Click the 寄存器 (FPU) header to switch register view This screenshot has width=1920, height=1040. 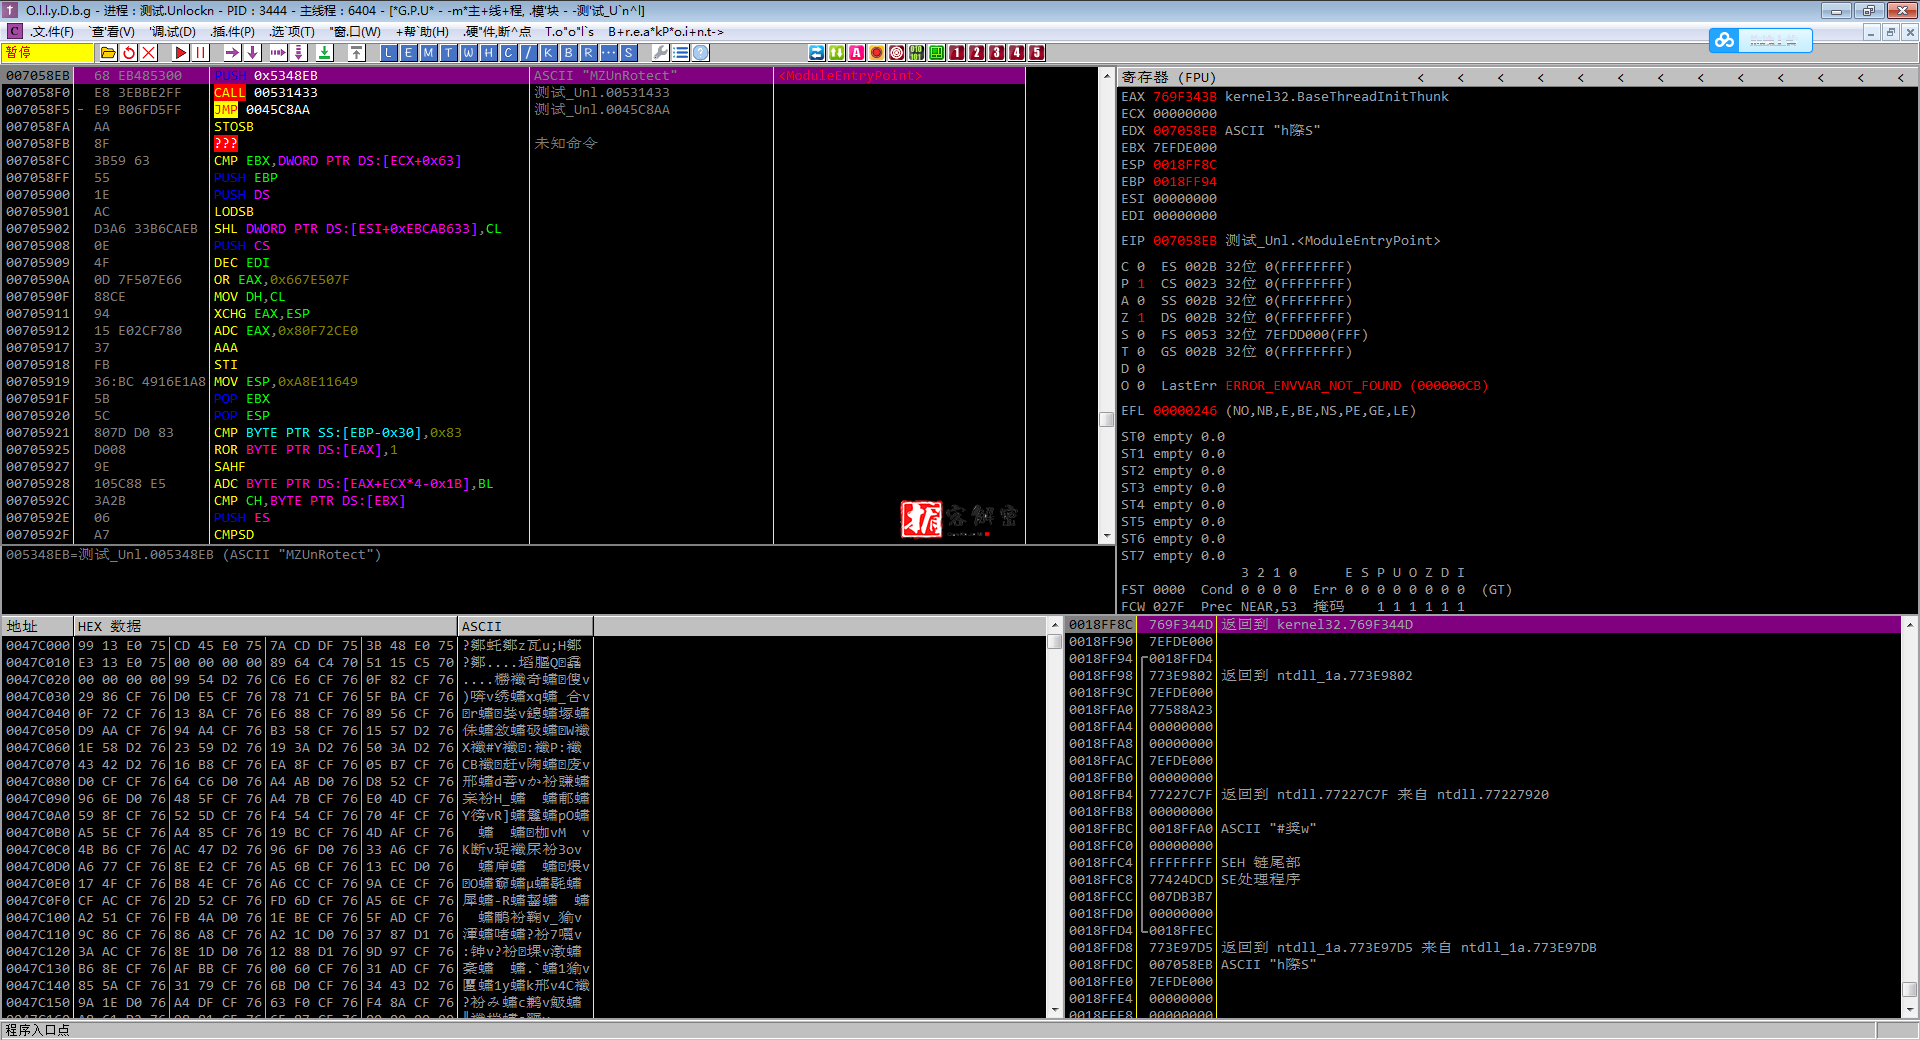tap(1168, 77)
